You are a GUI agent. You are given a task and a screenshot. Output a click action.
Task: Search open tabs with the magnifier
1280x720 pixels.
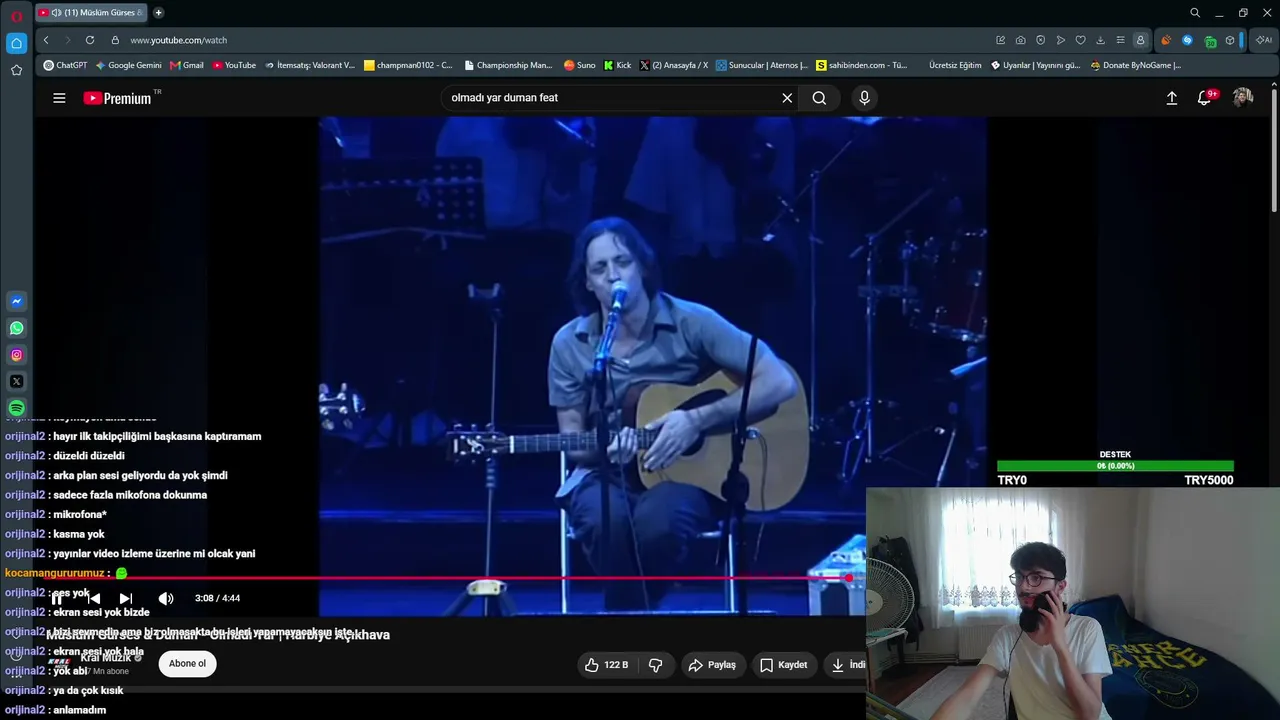pyautogui.click(x=1194, y=13)
